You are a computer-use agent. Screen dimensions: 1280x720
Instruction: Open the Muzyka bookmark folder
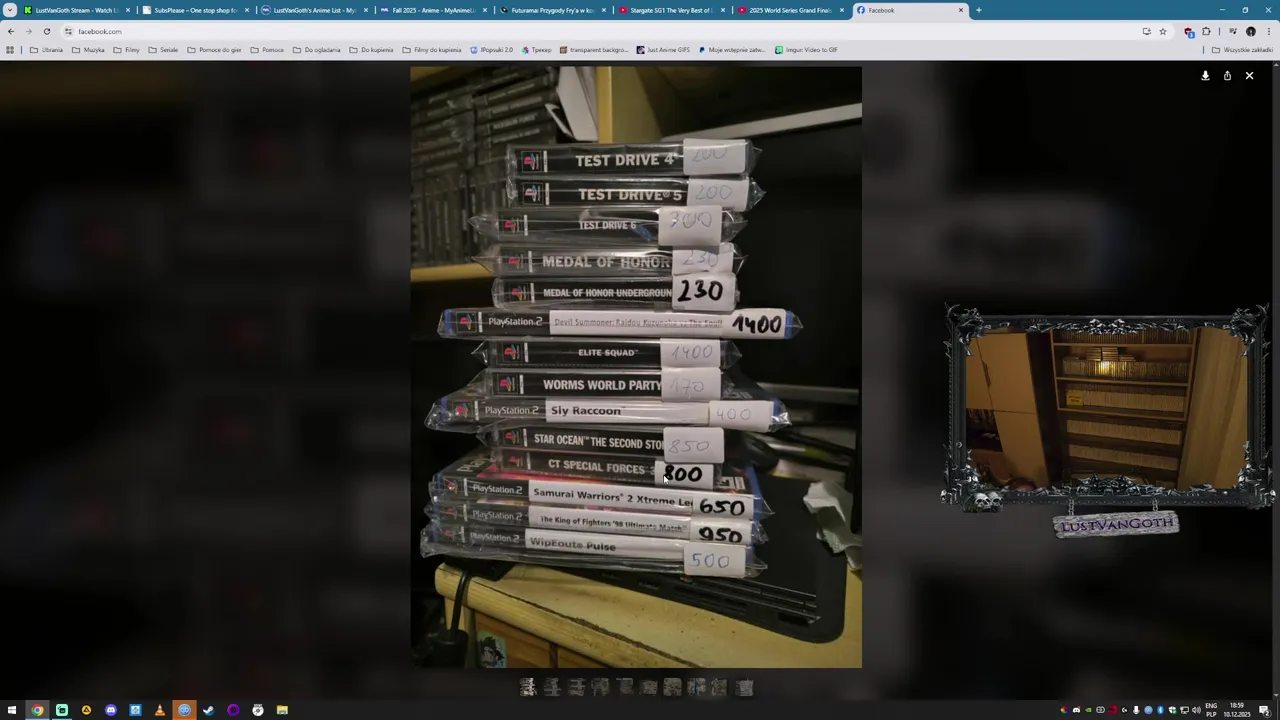click(x=88, y=49)
